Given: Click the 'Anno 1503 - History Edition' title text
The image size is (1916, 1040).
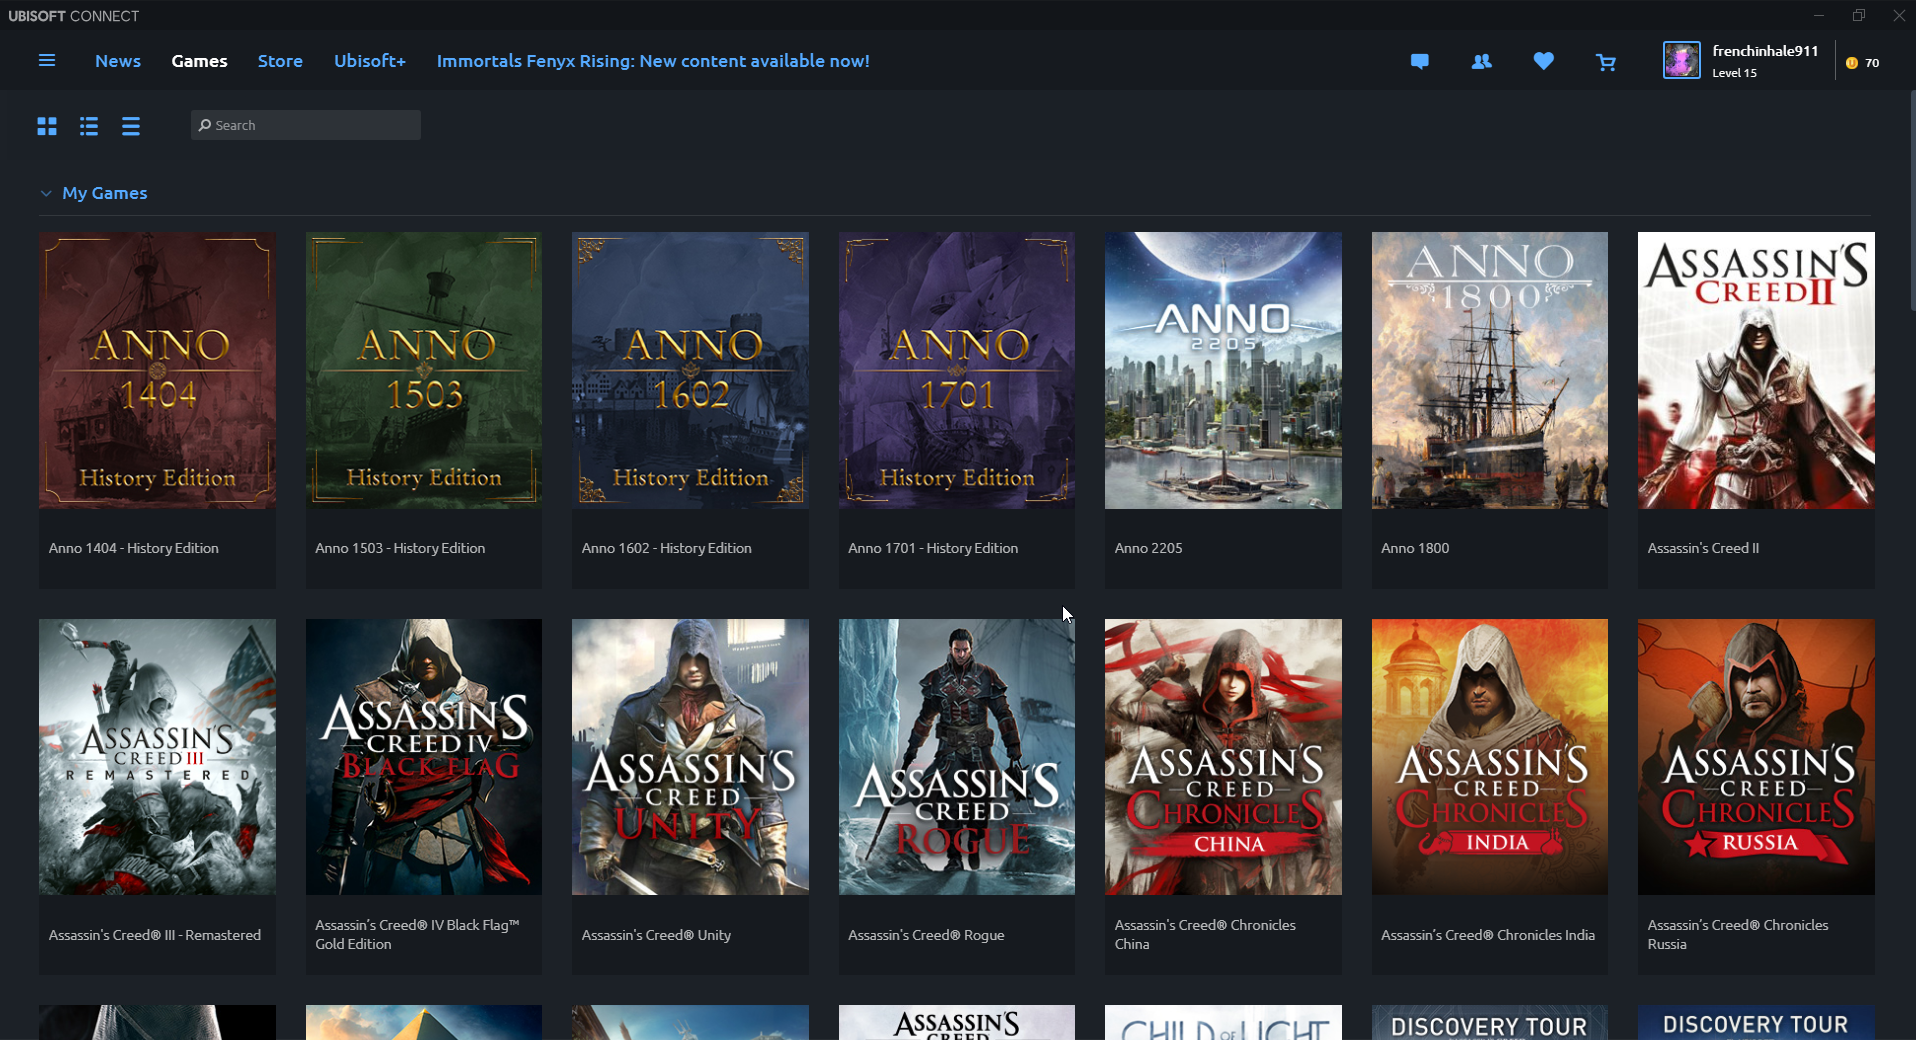Looking at the screenshot, I should tap(400, 548).
